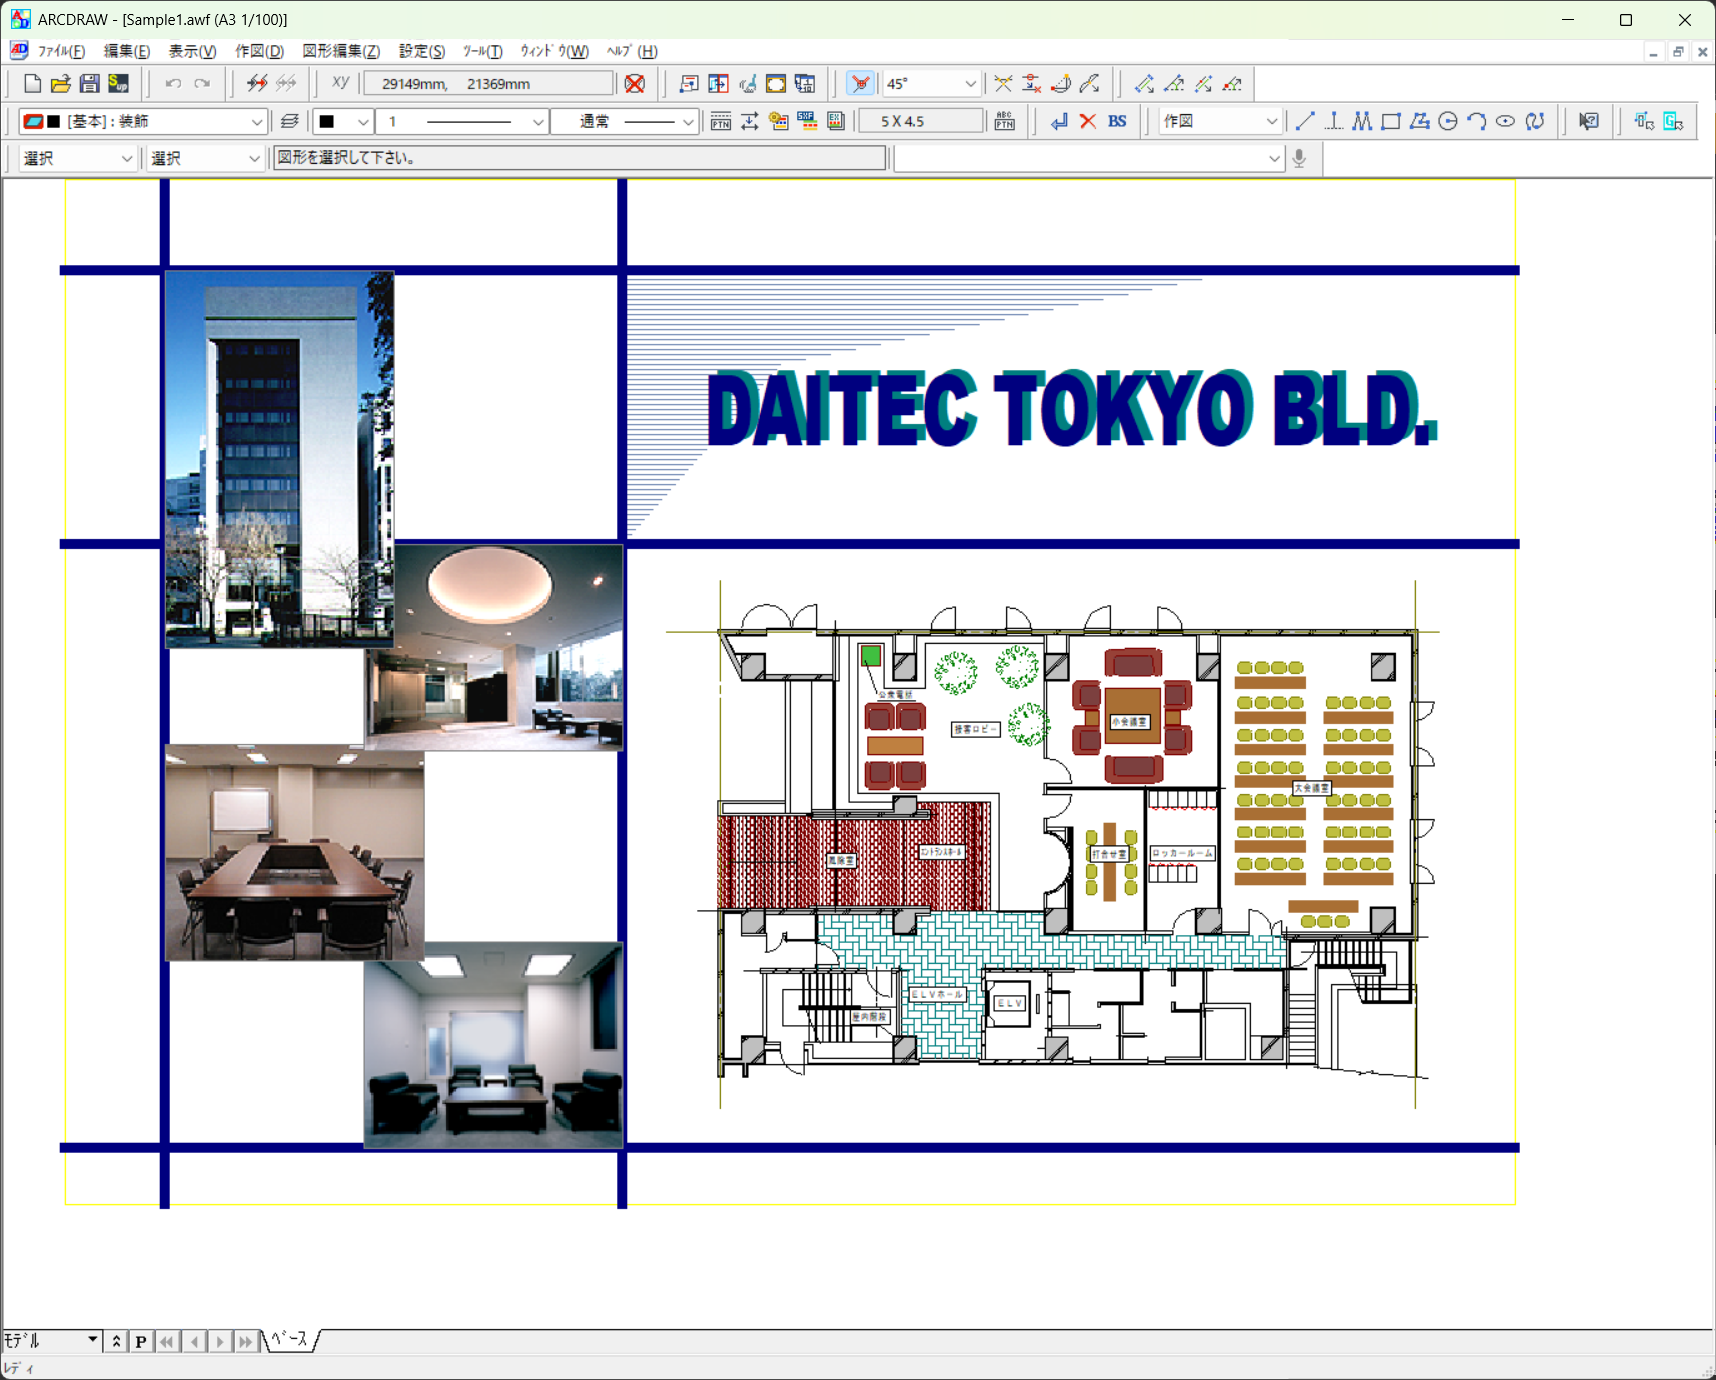Open the 設定(S) menu
Image resolution: width=1716 pixels, height=1380 pixels.
(x=421, y=51)
